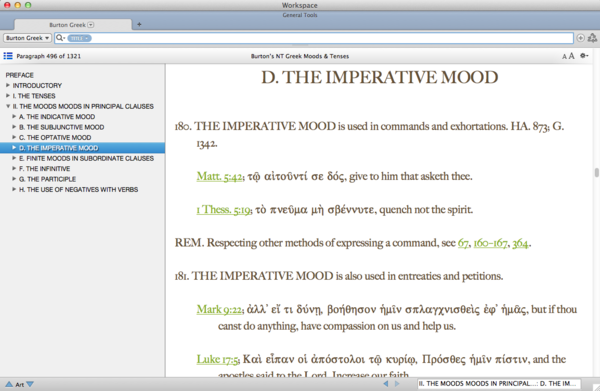The image size is (600, 391).
Task: Follow section link 160–167
Action: (491, 243)
